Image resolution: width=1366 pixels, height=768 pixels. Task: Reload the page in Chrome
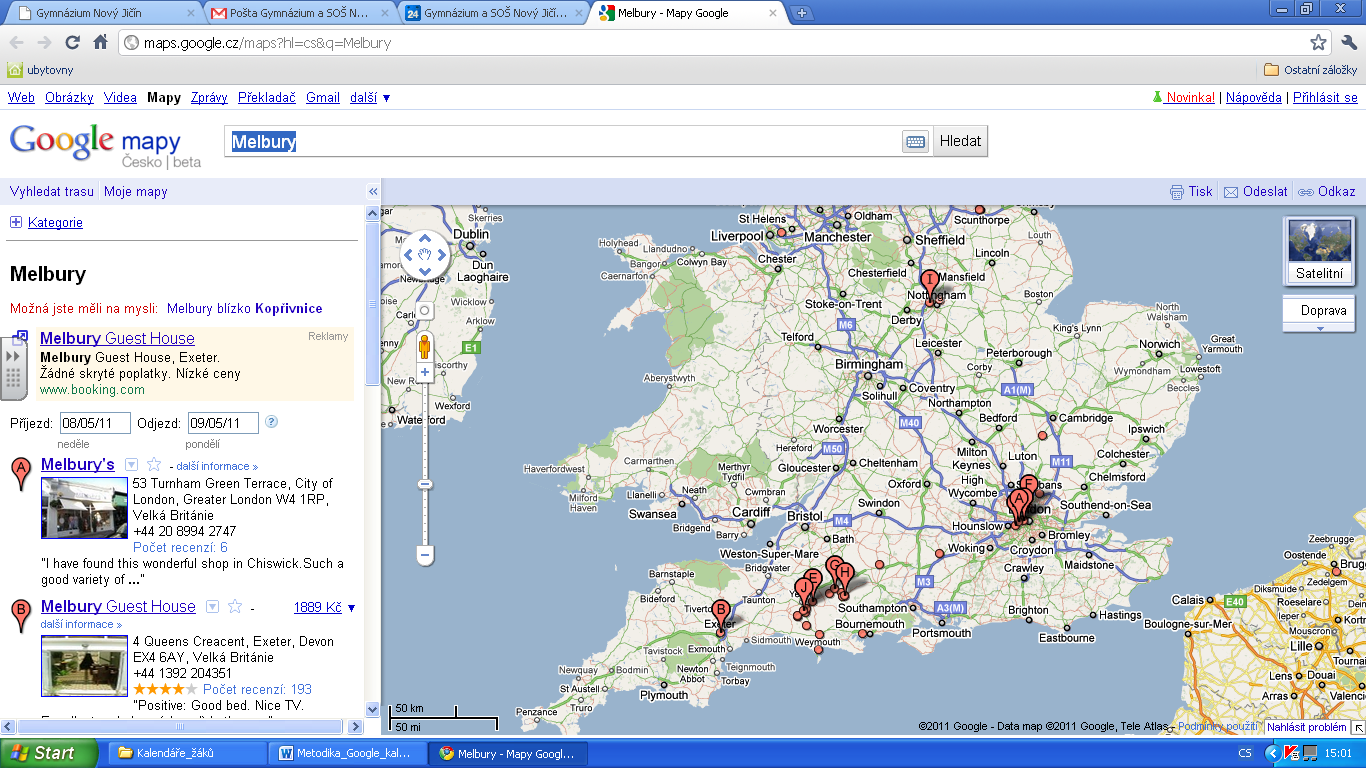point(72,43)
